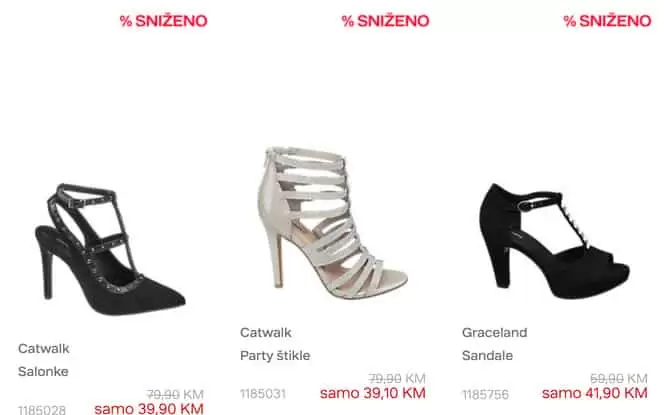This screenshot has height=415, width=664.
Task: Click article number 1185028
Action: (42, 410)
